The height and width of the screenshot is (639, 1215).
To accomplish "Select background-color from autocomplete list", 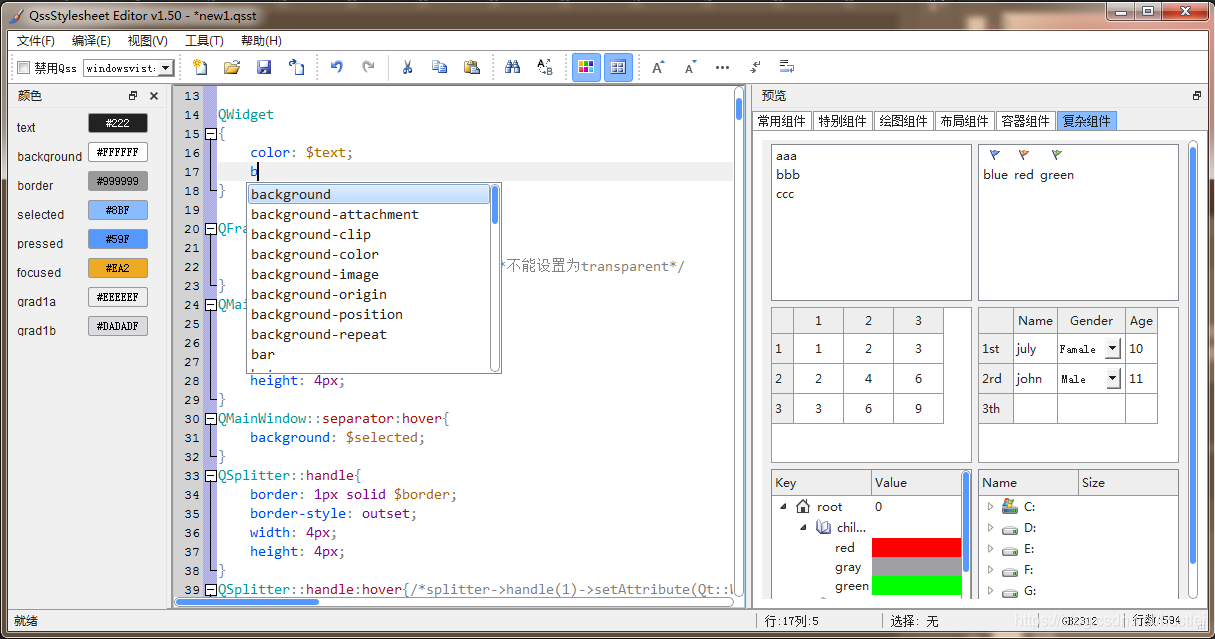I will (315, 254).
